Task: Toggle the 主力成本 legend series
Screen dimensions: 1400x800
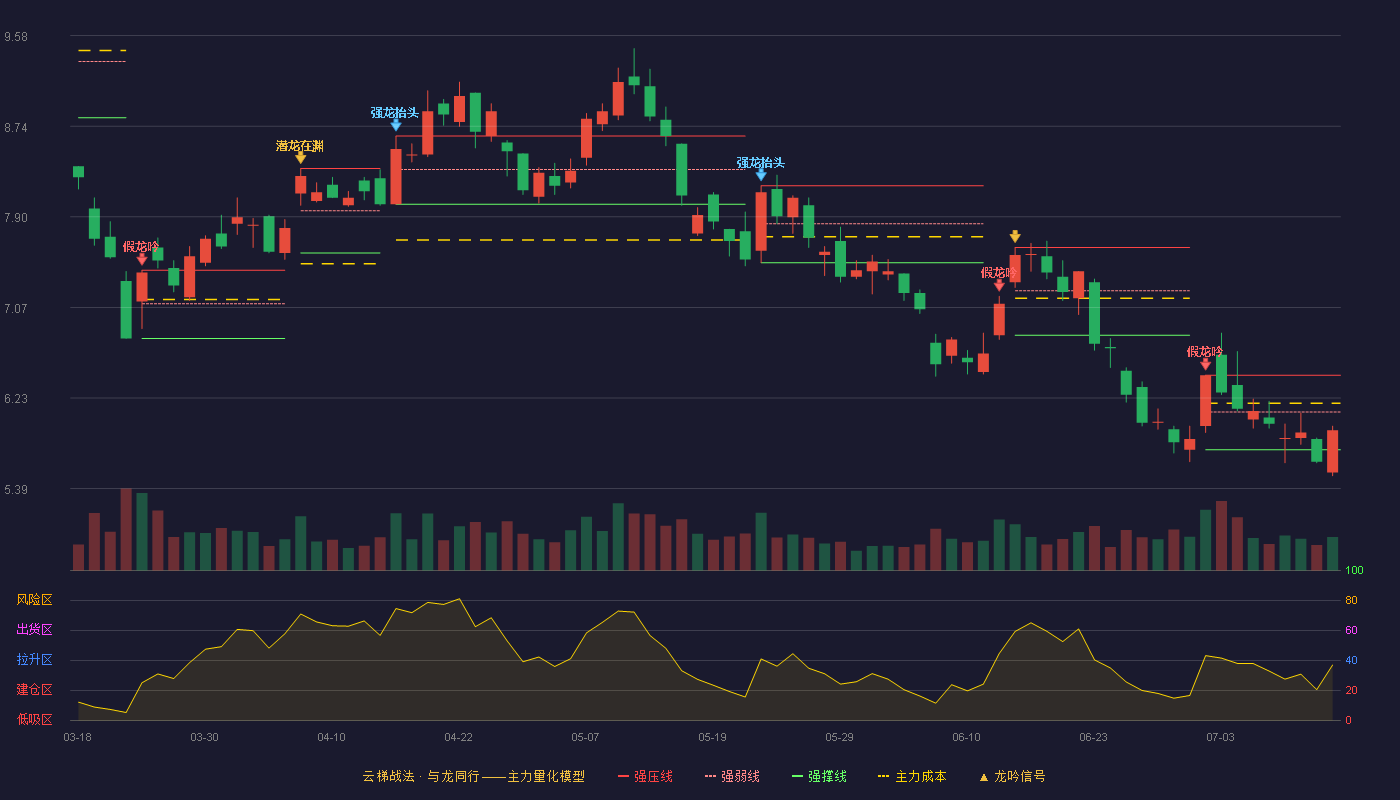Action: pos(912,776)
